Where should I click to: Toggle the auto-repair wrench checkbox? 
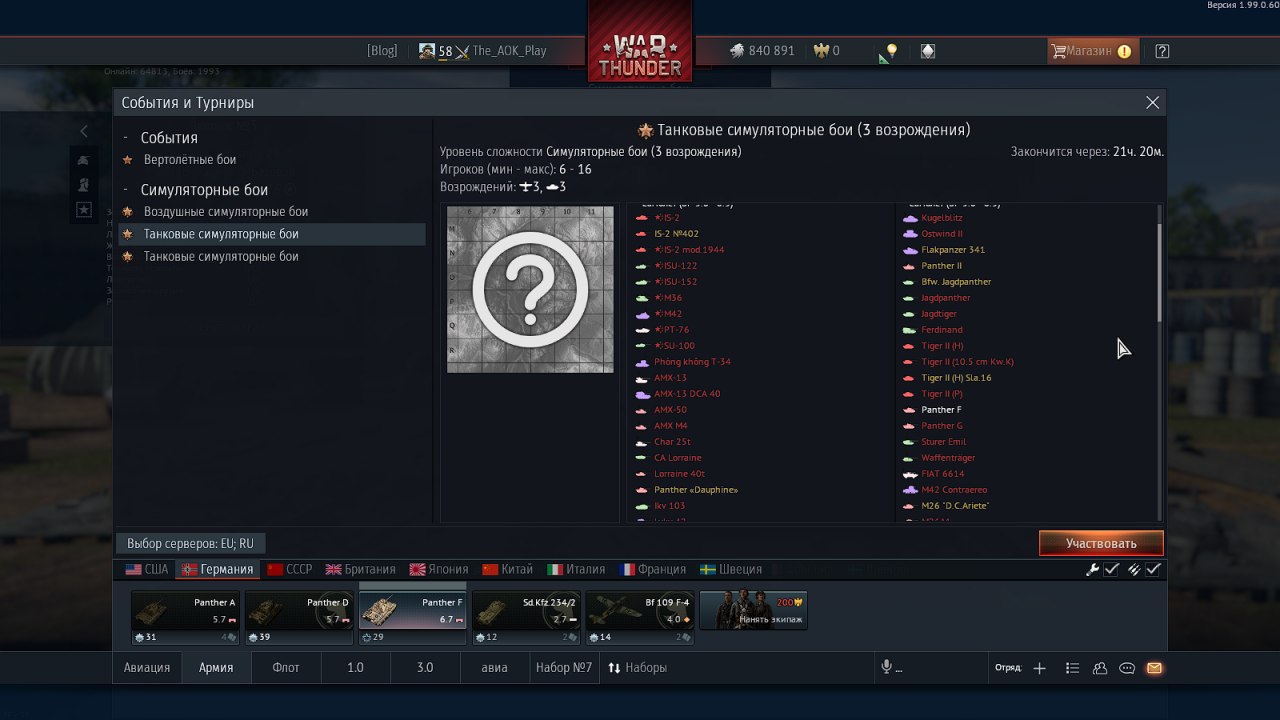point(1111,570)
